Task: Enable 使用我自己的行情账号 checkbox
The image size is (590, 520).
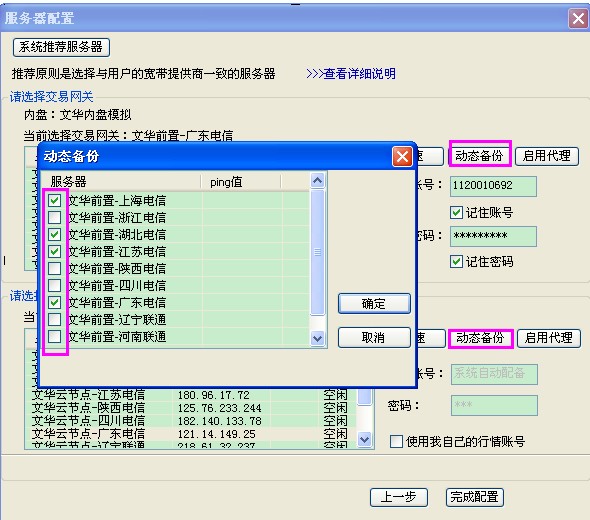Action: [x=396, y=441]
